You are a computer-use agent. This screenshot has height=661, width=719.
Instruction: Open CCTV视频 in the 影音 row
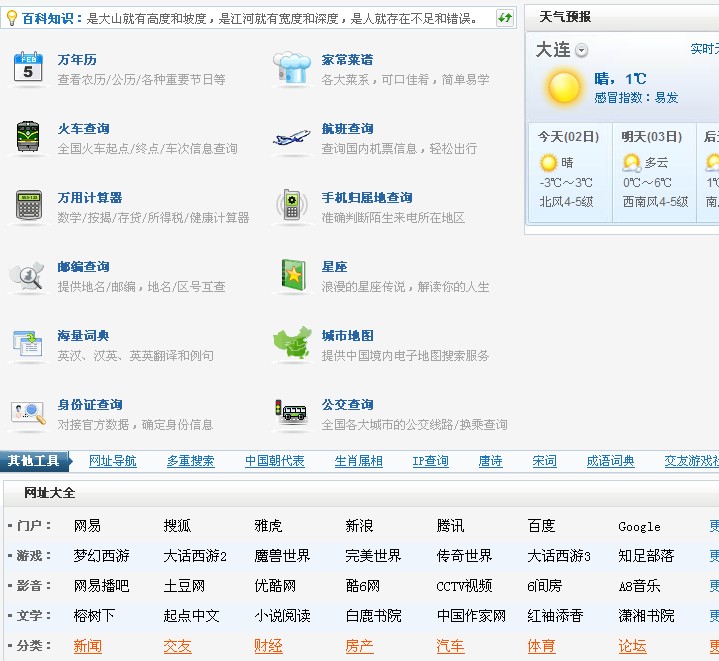(464, 586)
